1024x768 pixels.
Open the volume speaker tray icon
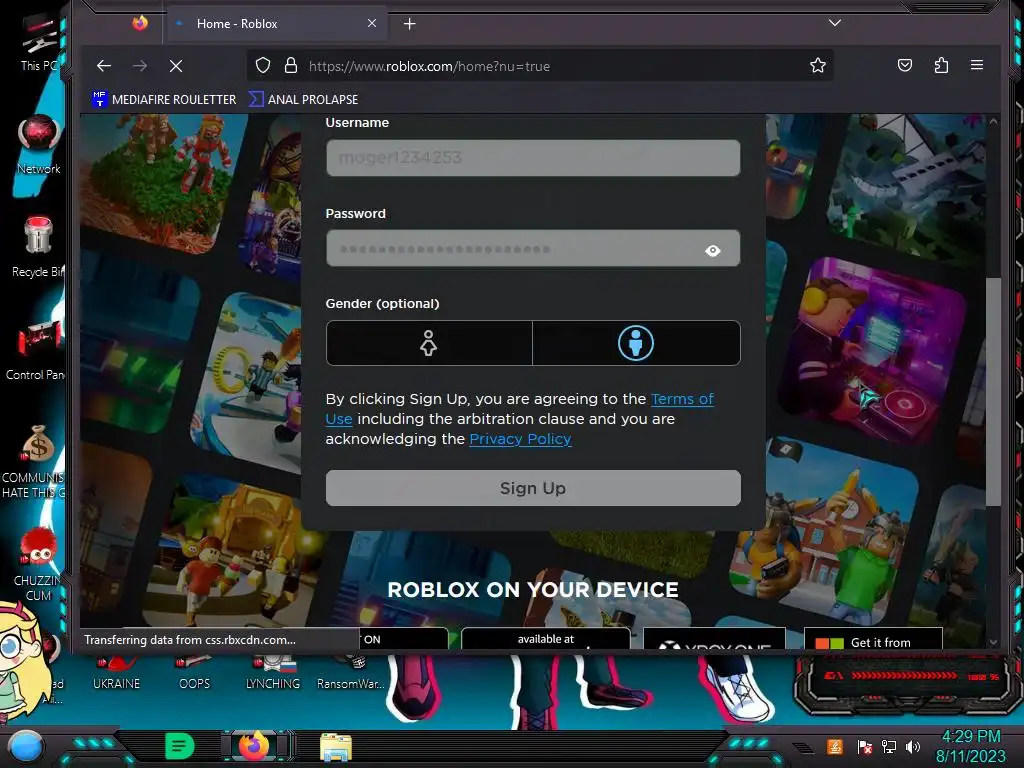pos(913,746)
